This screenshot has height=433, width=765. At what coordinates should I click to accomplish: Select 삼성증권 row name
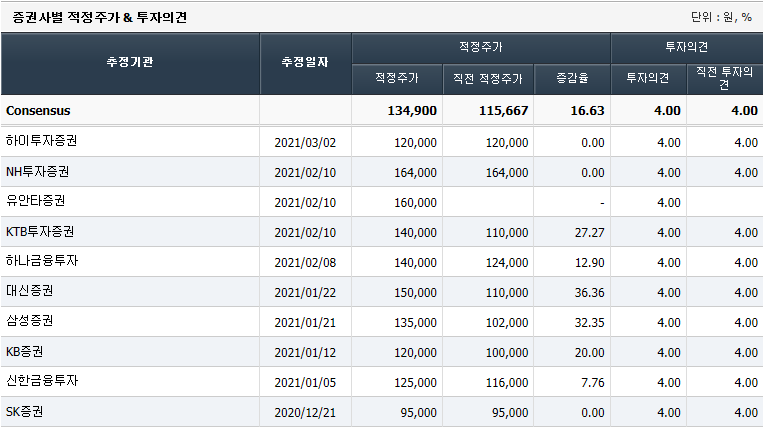click(x=30, y=321)
